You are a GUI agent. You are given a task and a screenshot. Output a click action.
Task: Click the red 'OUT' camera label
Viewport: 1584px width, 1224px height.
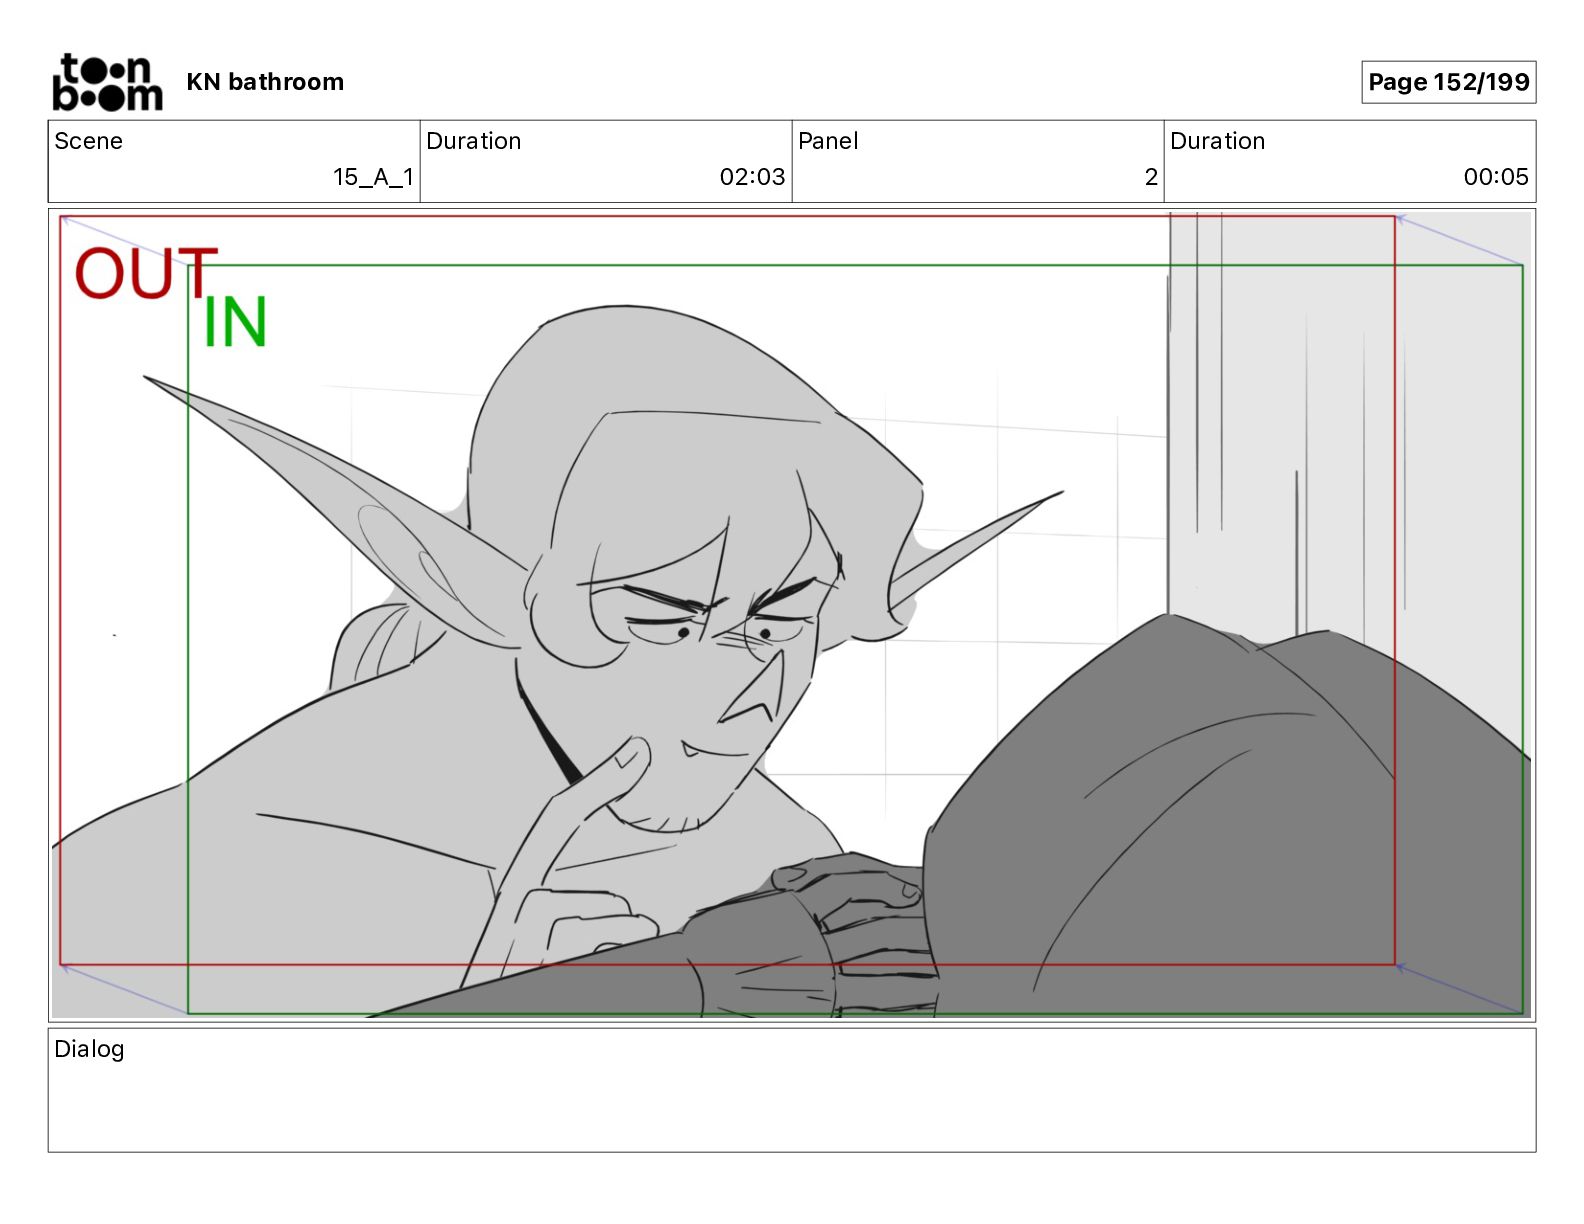(145, 274)
